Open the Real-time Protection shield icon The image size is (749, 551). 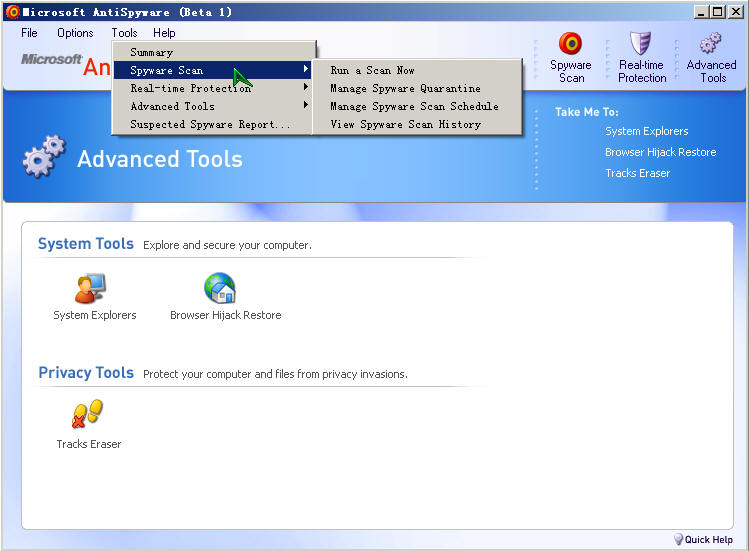[640, 43]
